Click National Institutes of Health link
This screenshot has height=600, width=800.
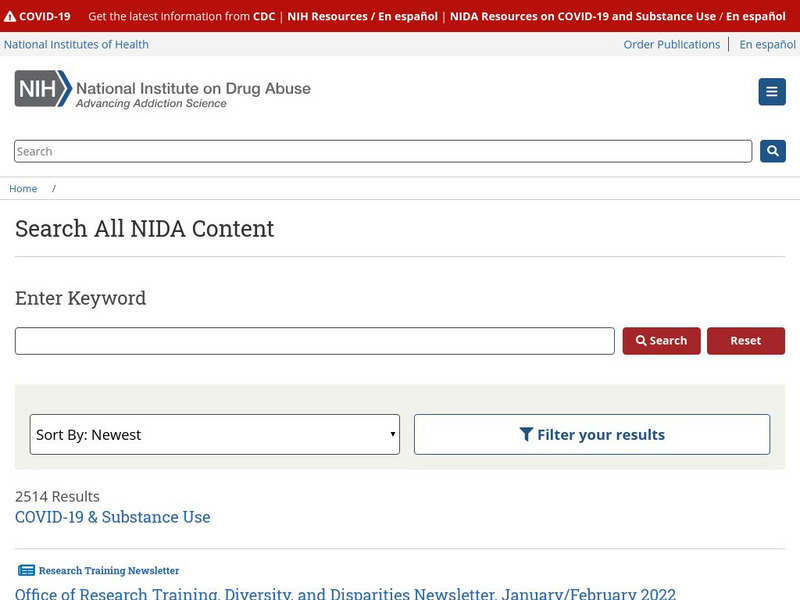coord(77,44)
